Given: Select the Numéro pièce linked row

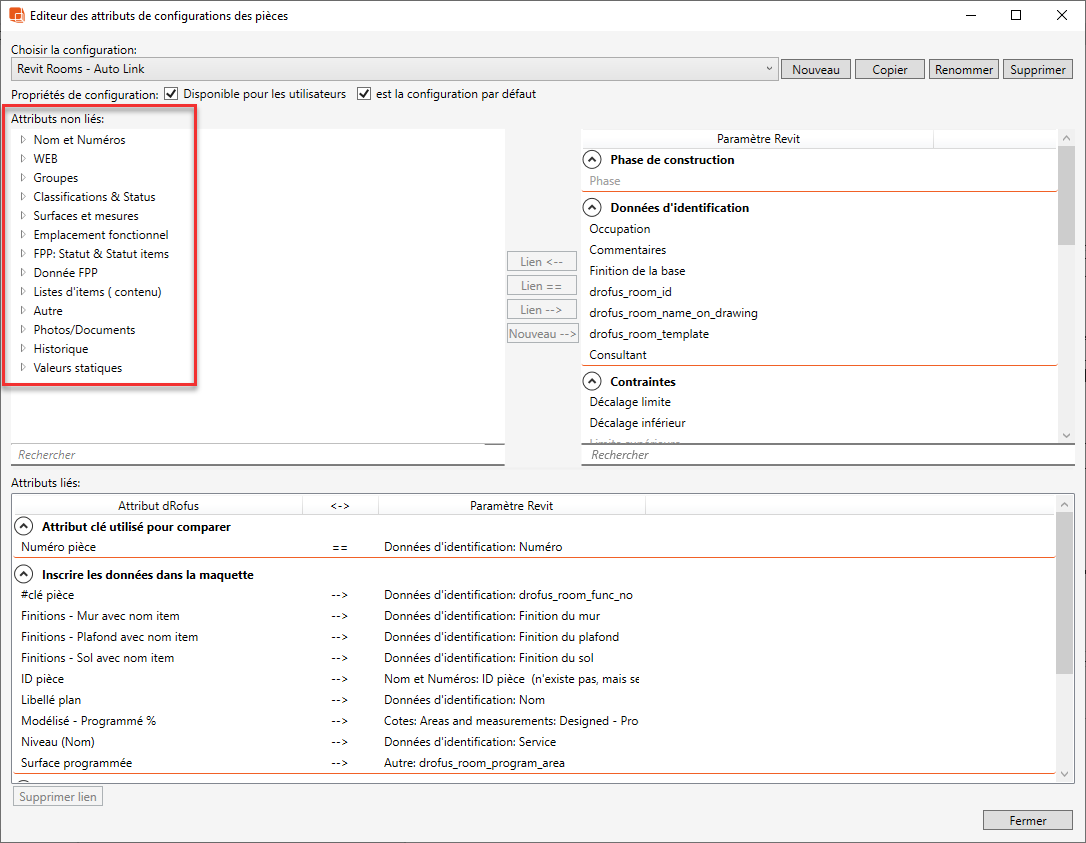Looking at the screenshot, I should click(x=59, y=547).
